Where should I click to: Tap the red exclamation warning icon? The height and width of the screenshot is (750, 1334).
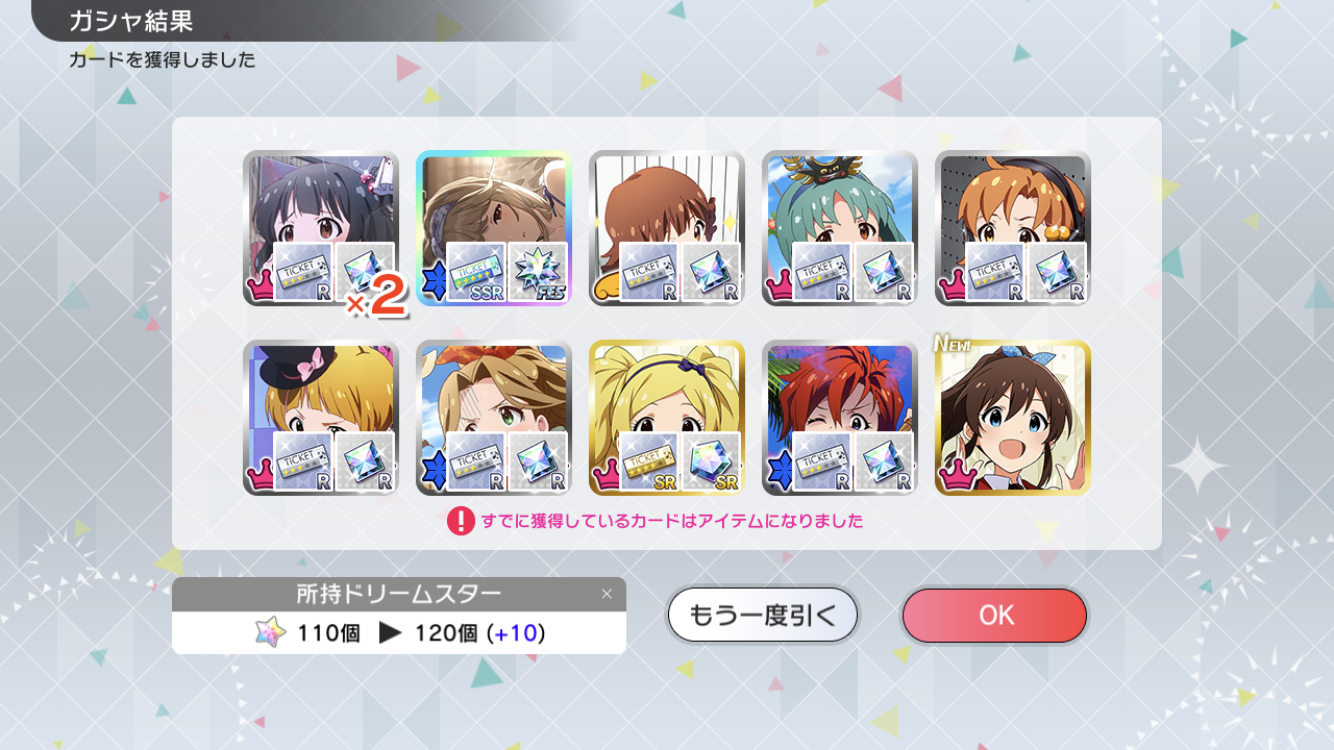[460, 521]
